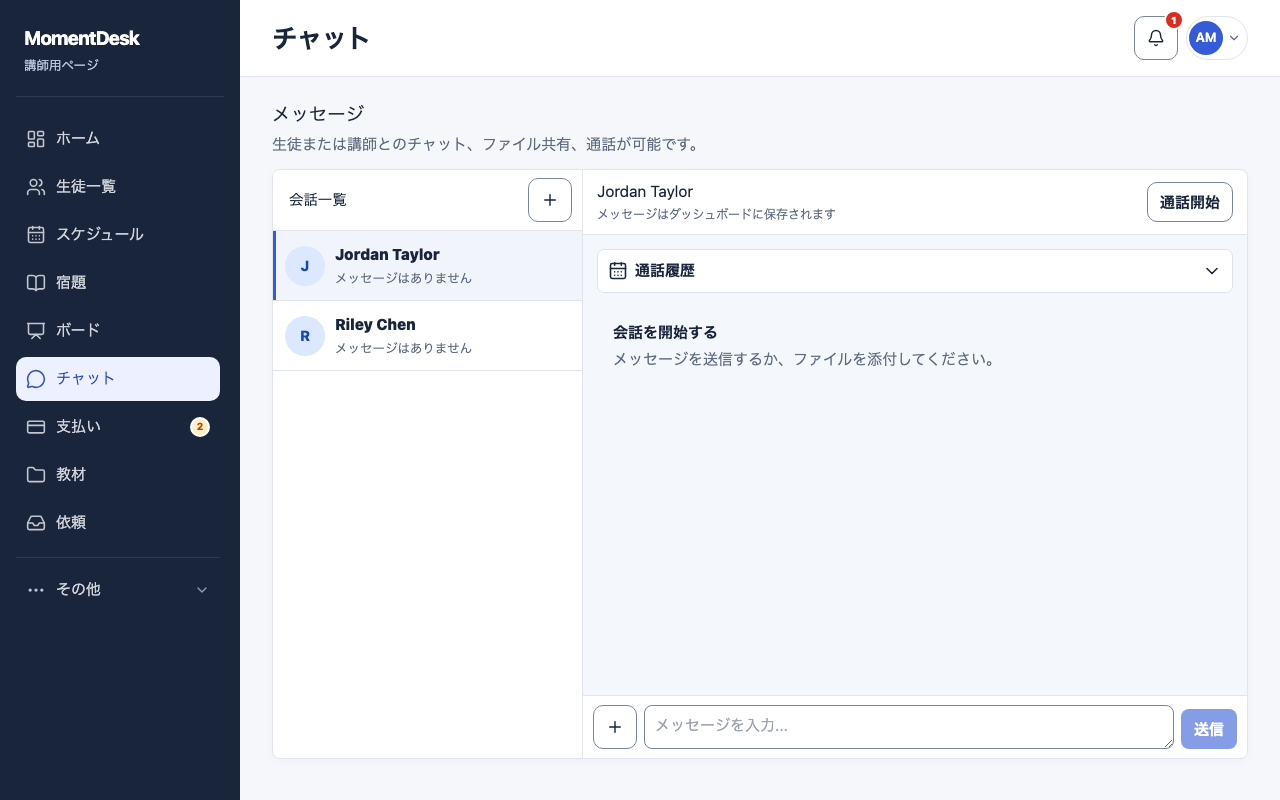Click the three dots icon by その他
The width and height of the screenshot is (1280, 800).
36,589
